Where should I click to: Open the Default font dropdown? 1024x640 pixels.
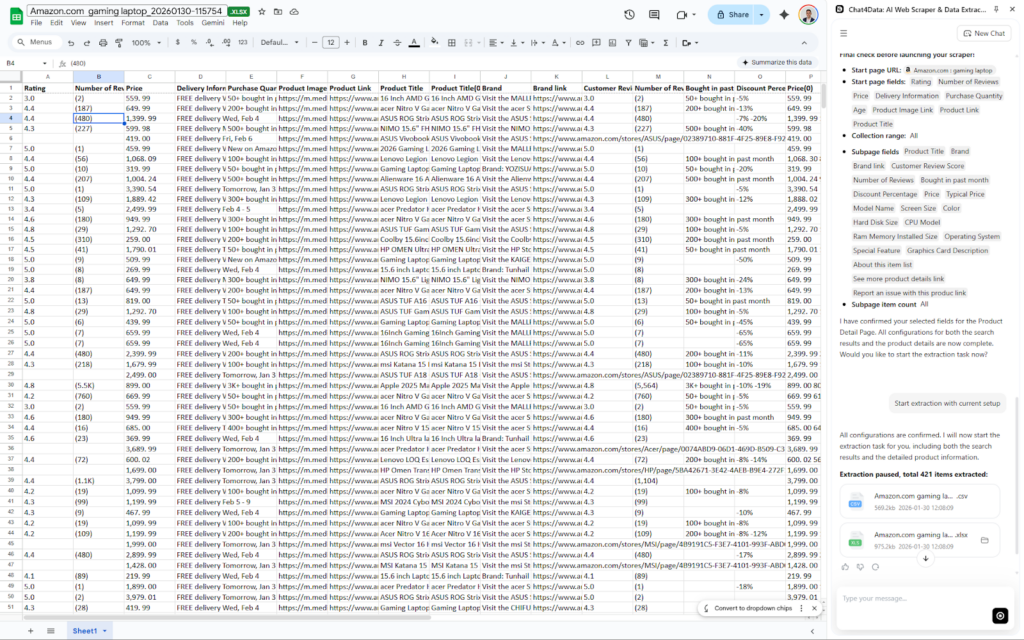[x=280, y=42]
